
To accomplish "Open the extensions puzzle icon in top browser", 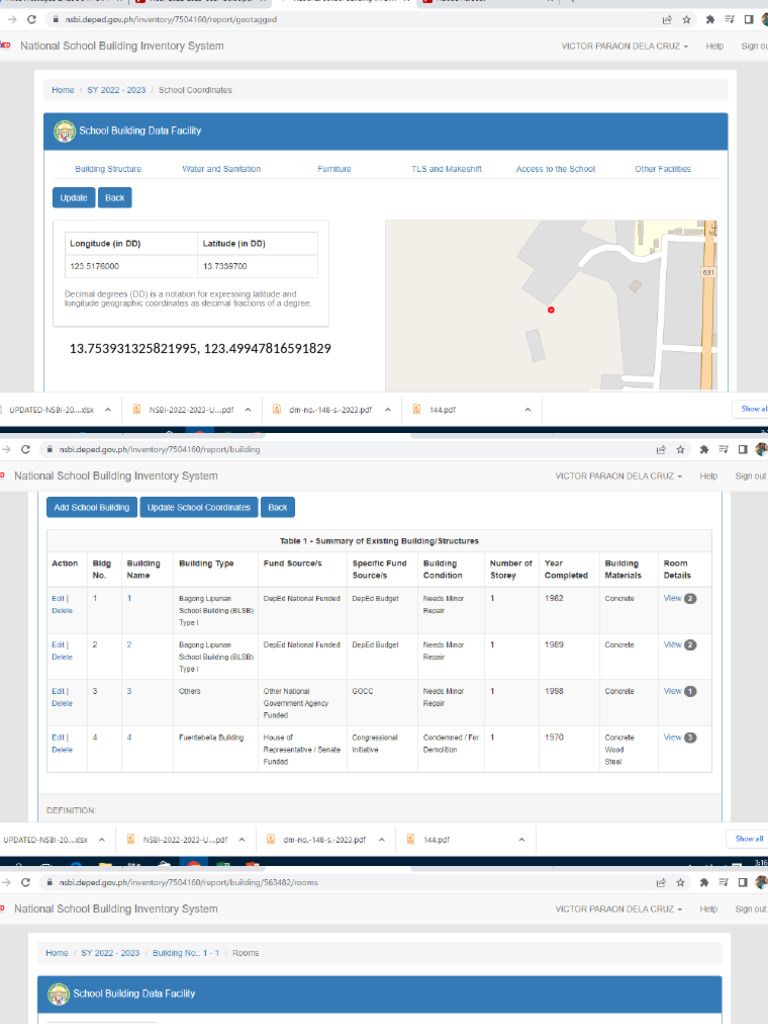I will click(710, 20).
